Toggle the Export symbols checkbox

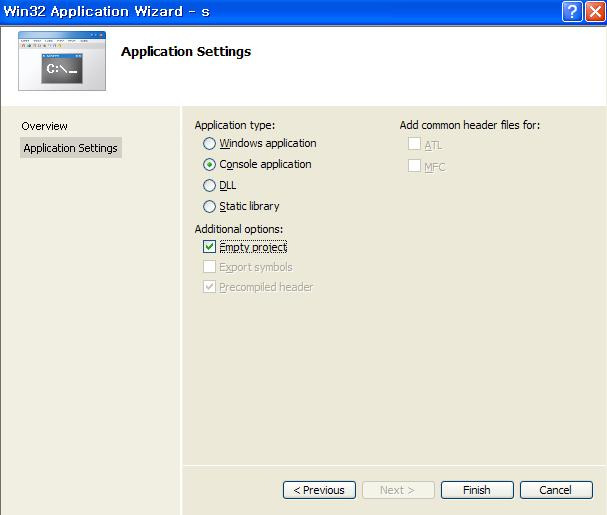pos(209,267)
